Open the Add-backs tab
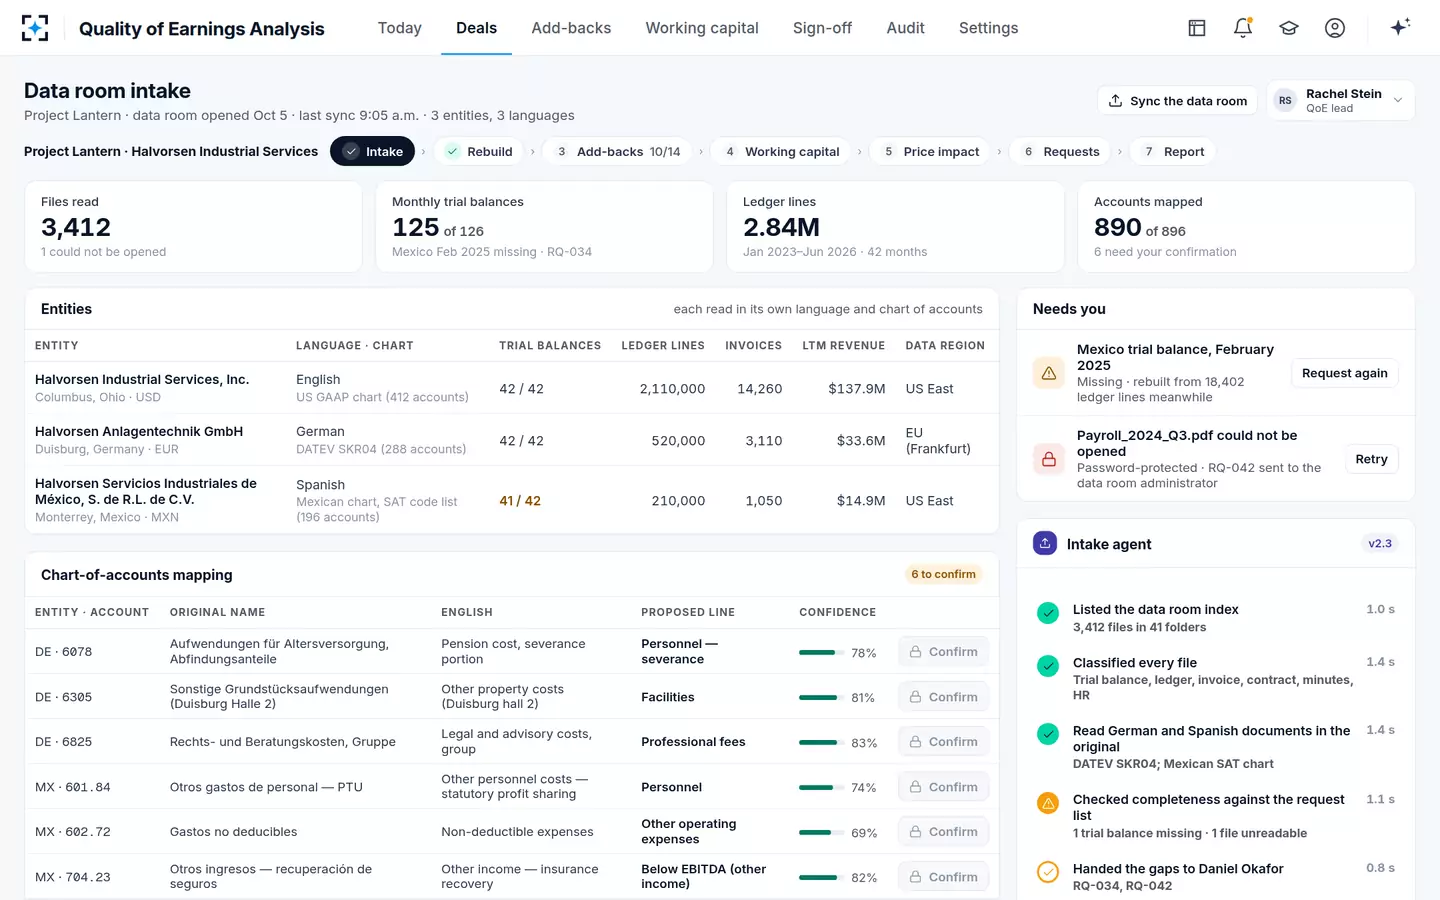The width and height of the screenshot is (1440, 900). (571, 28)
